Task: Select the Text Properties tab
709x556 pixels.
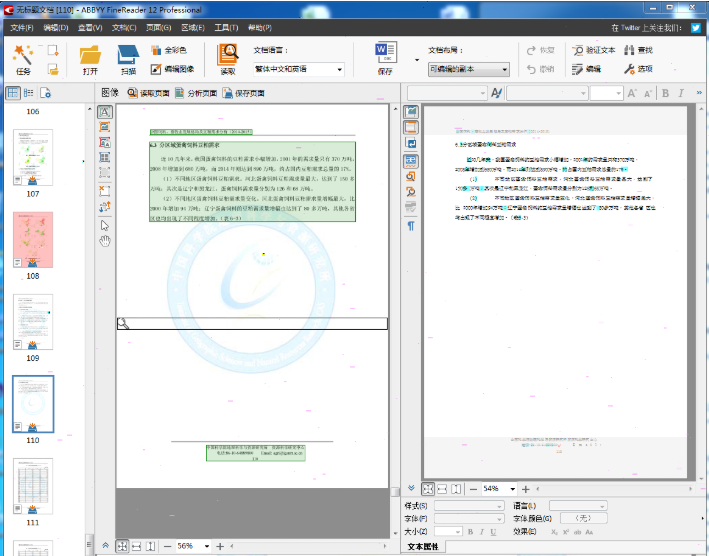Action: [423, 547]
